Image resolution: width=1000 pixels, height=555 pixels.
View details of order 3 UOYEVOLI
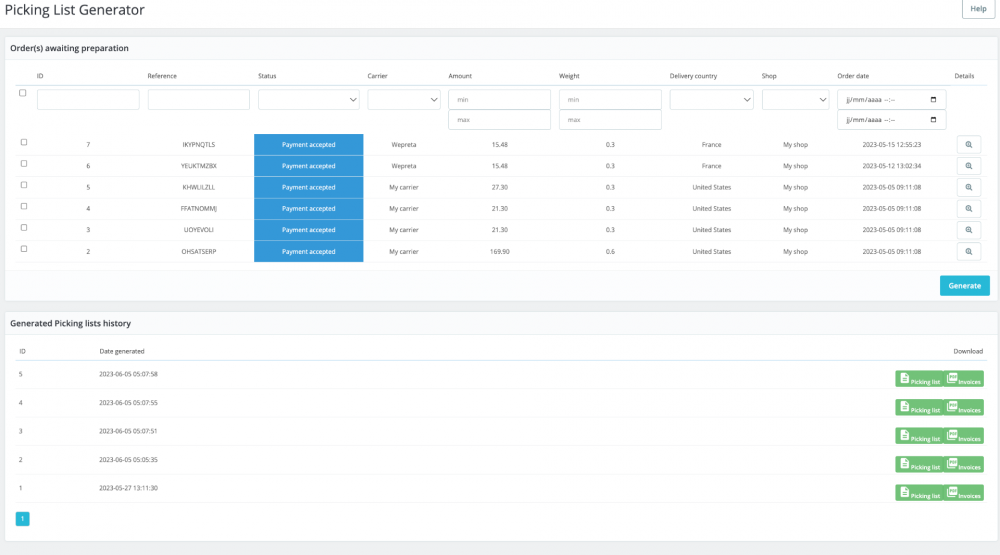[x=968, y=230]
